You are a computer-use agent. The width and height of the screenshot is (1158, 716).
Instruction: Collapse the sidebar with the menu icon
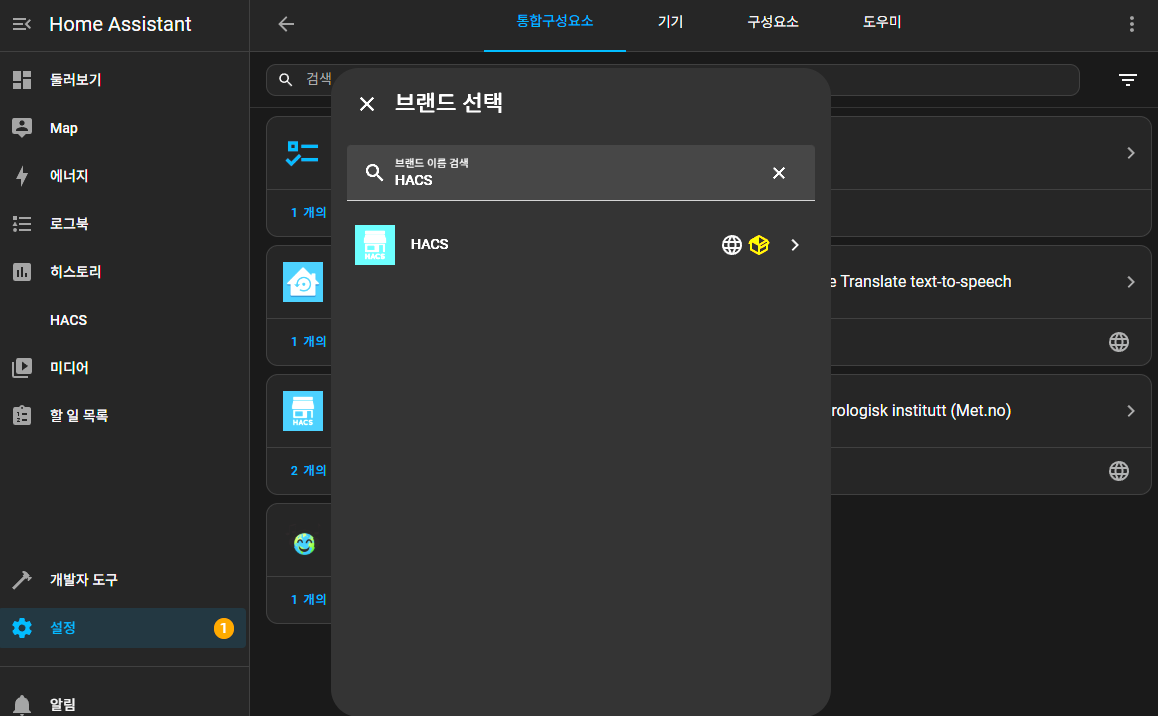pos(21,24)
